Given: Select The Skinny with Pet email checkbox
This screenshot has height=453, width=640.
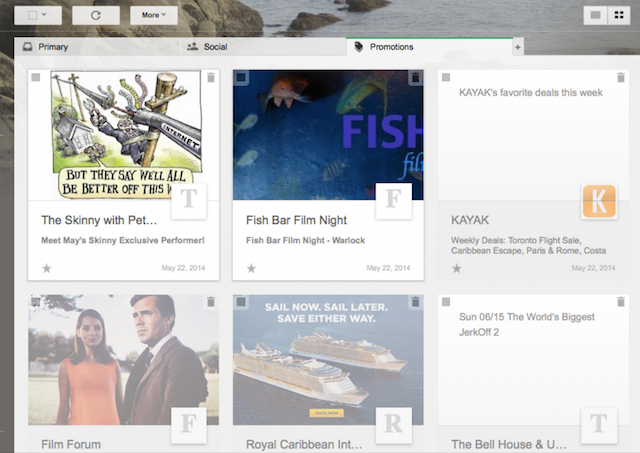Looking at the screenshot, I should [x=36, y=77].
